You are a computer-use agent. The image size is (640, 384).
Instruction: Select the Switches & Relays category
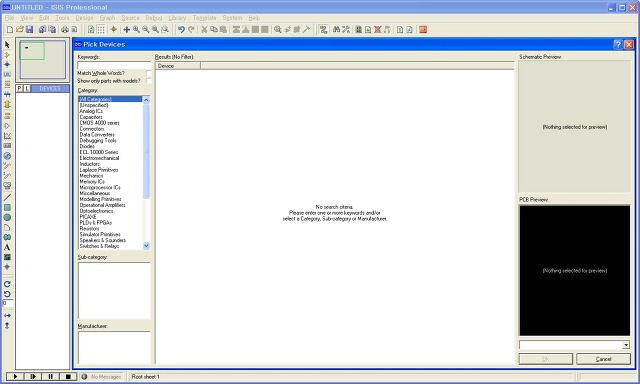point(99,246)
